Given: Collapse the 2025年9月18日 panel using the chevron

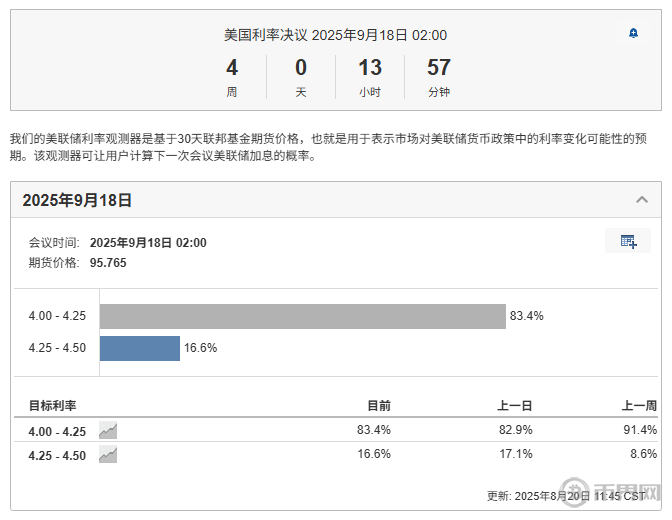Looking at the screenshot, I should pos(642,200).
